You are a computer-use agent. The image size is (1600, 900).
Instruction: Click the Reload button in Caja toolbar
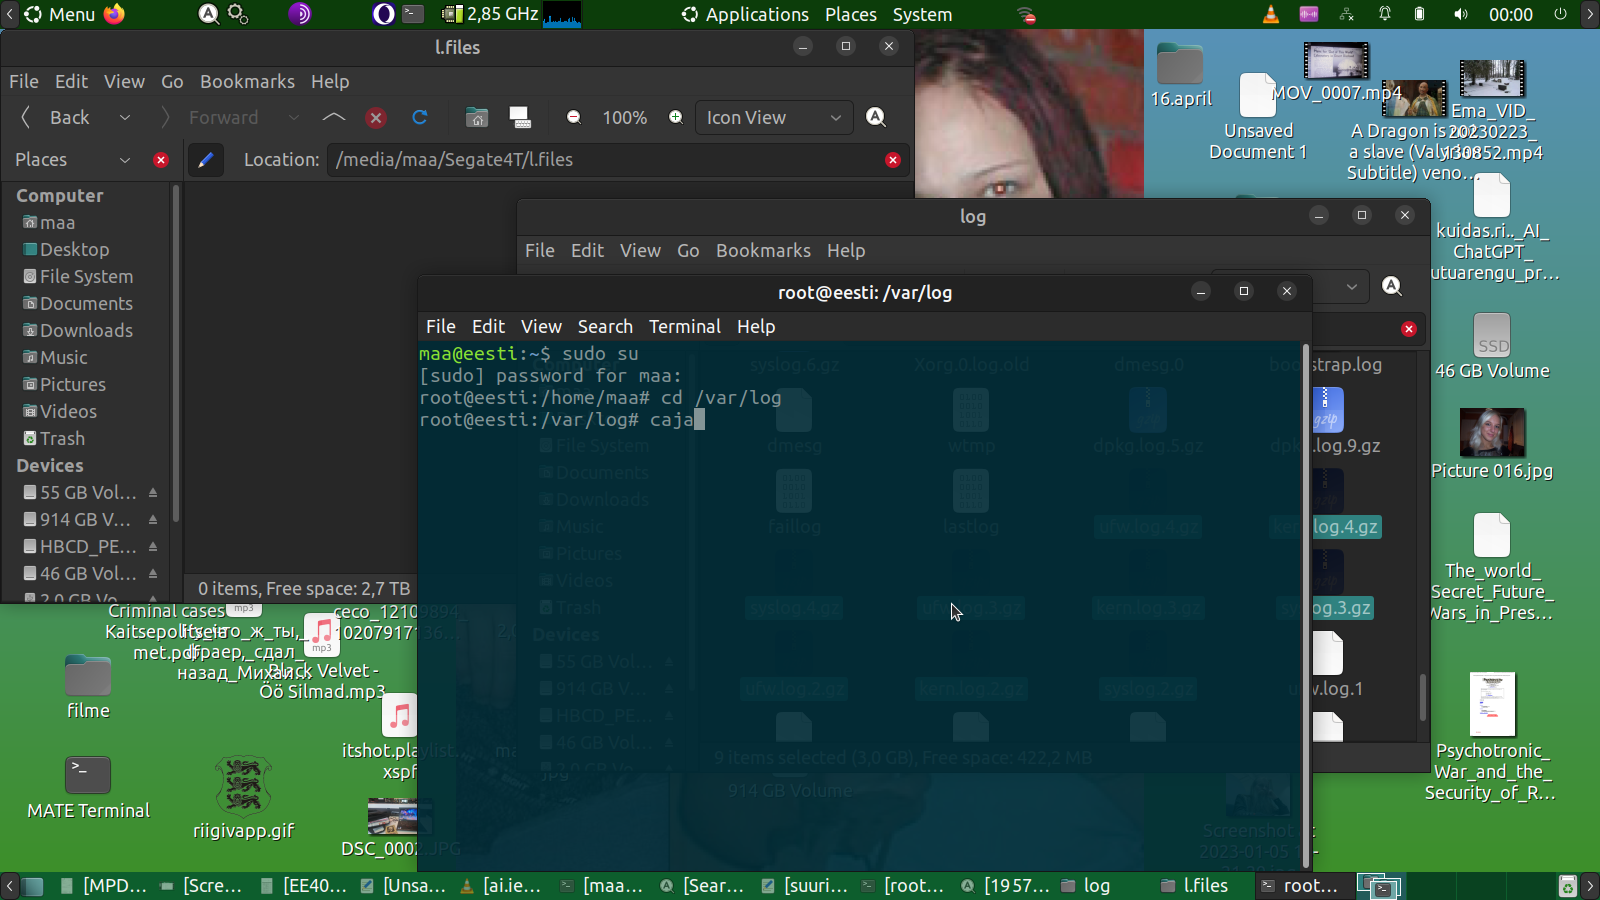click(x=420, y=118)
